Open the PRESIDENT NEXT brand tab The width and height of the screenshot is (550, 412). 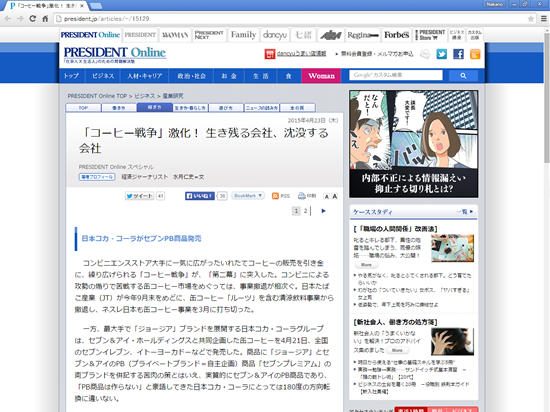tap(209, 35)
